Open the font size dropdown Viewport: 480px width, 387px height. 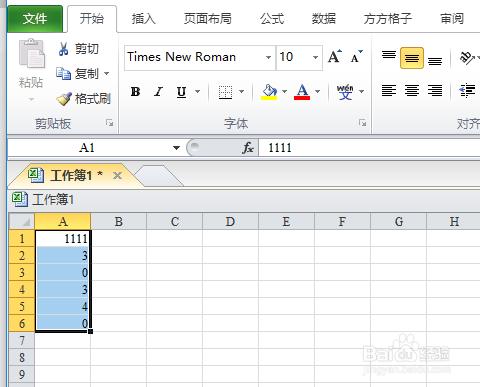(x=315, y=58)
